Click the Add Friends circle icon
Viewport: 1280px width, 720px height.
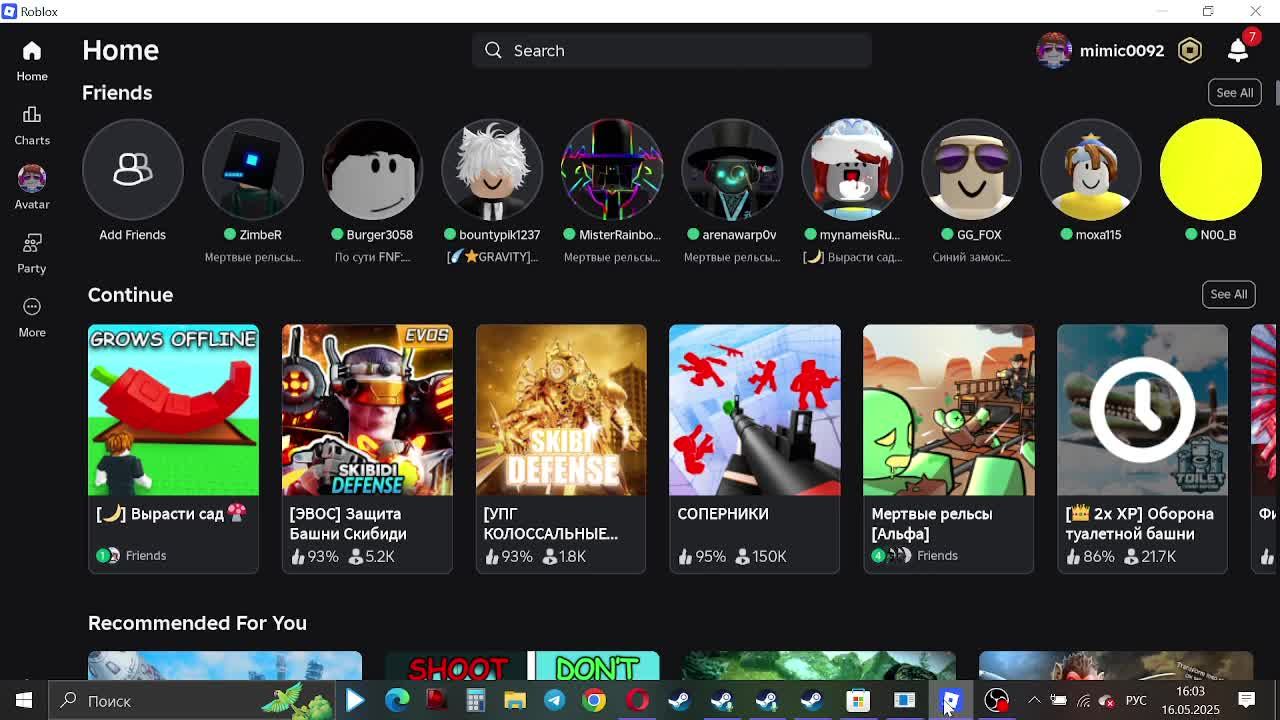[x=133, y=169]
